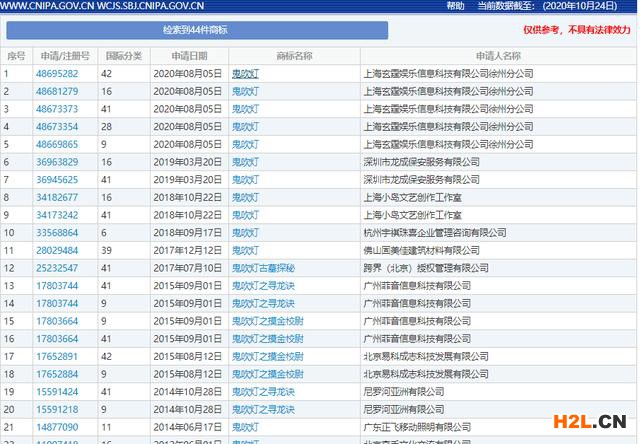The image size is (640, 444).
Task: Open registration number 48669865
Action: point(57,144)
